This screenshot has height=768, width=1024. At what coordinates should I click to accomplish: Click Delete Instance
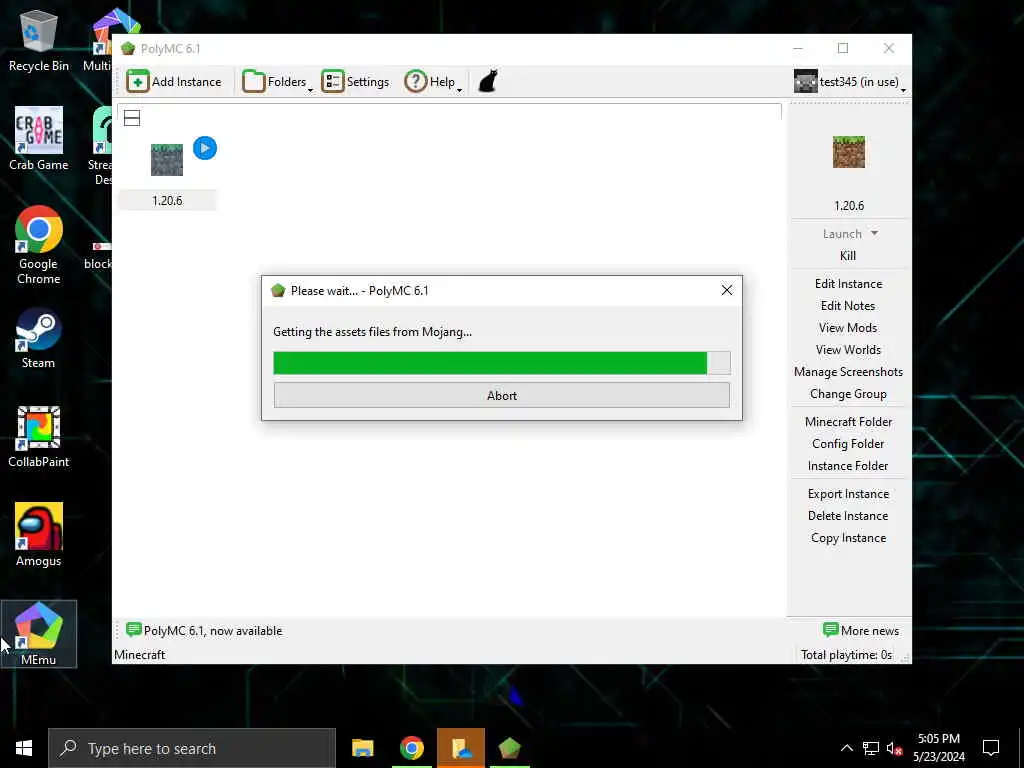(848, 516)
